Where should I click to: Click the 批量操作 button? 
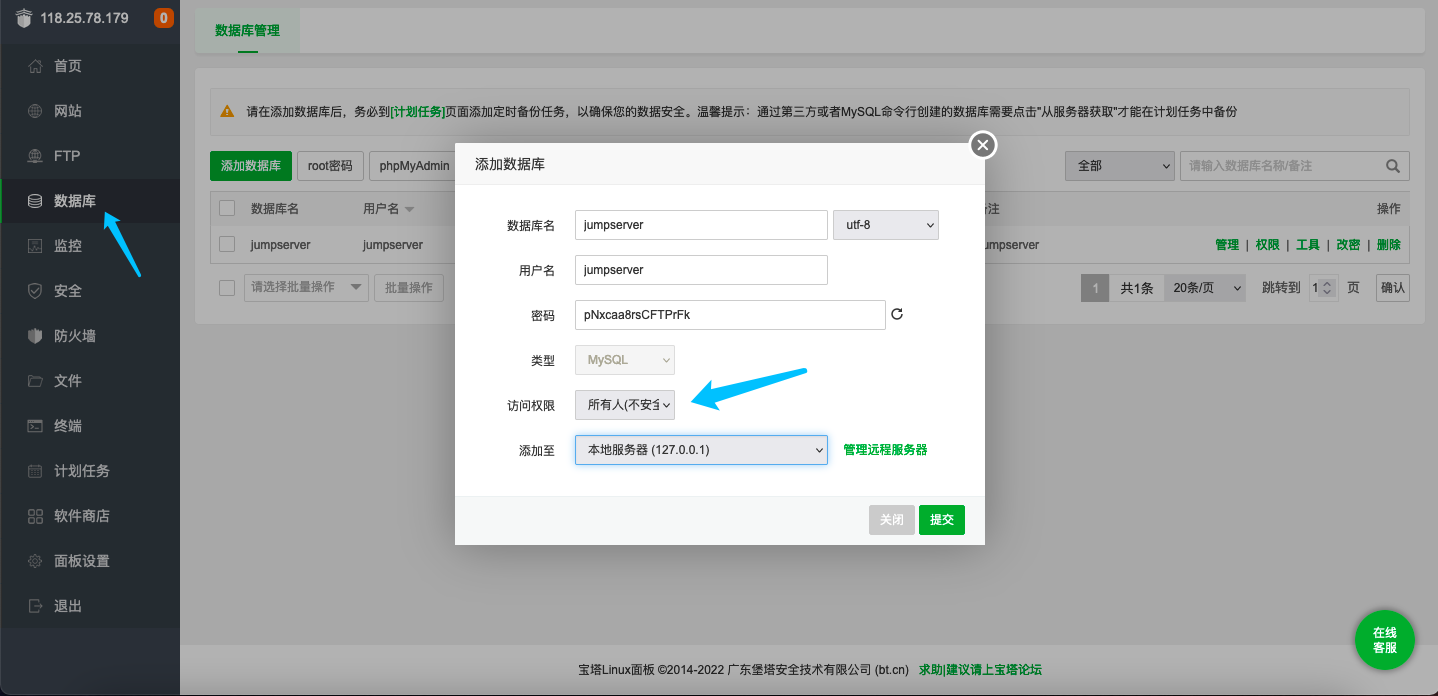(409, 287)
